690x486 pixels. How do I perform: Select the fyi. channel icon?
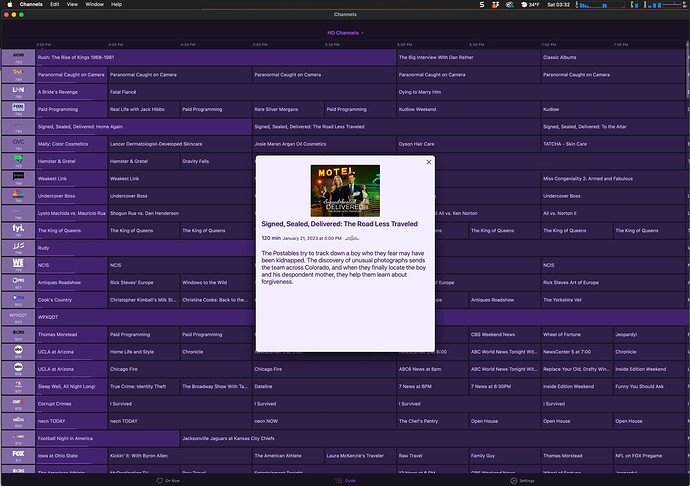18,230
